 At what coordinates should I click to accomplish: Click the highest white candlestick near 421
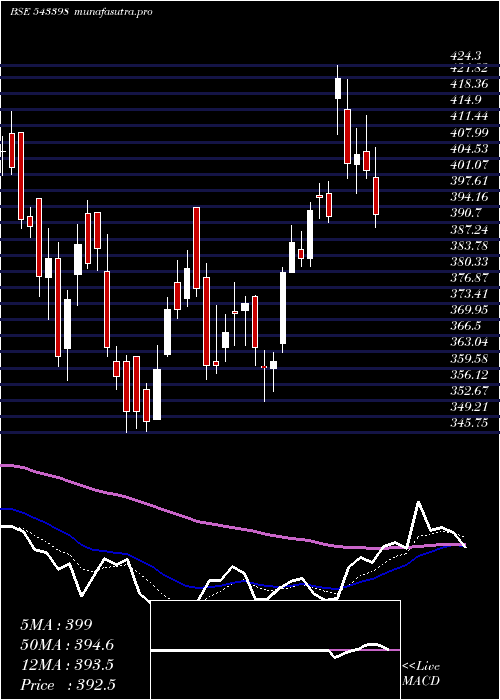338,88
